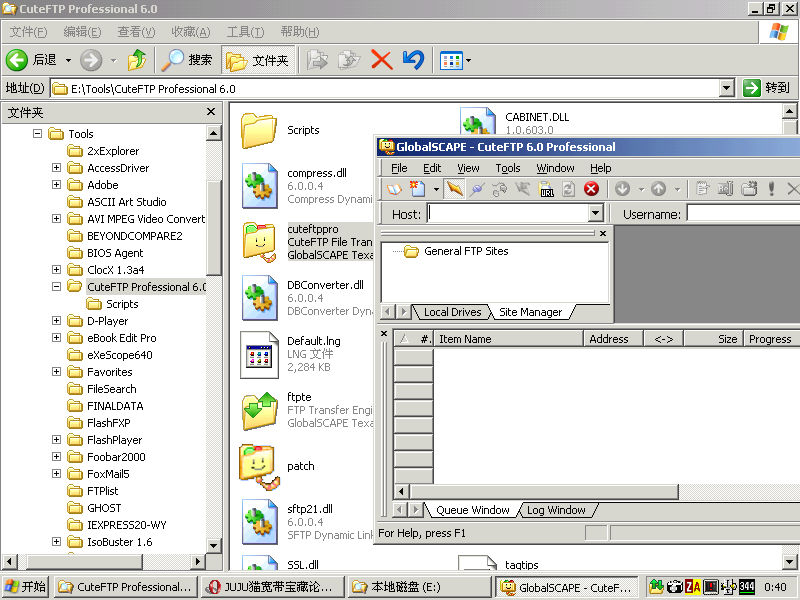This screenshot has width=800, height=600.
Task: Toggle the Folders (文件夹) pane button
Action: (x=258, y=60)
